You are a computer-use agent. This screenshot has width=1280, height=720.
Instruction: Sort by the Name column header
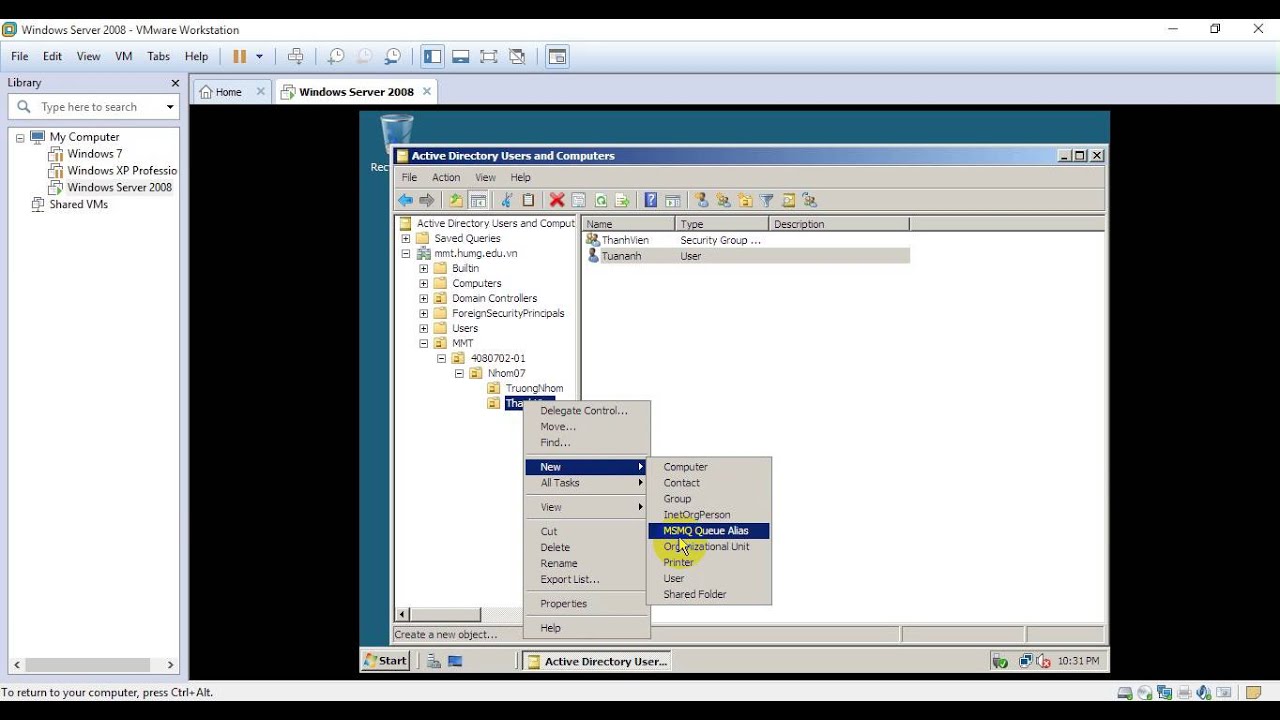(x=629, y=224)
